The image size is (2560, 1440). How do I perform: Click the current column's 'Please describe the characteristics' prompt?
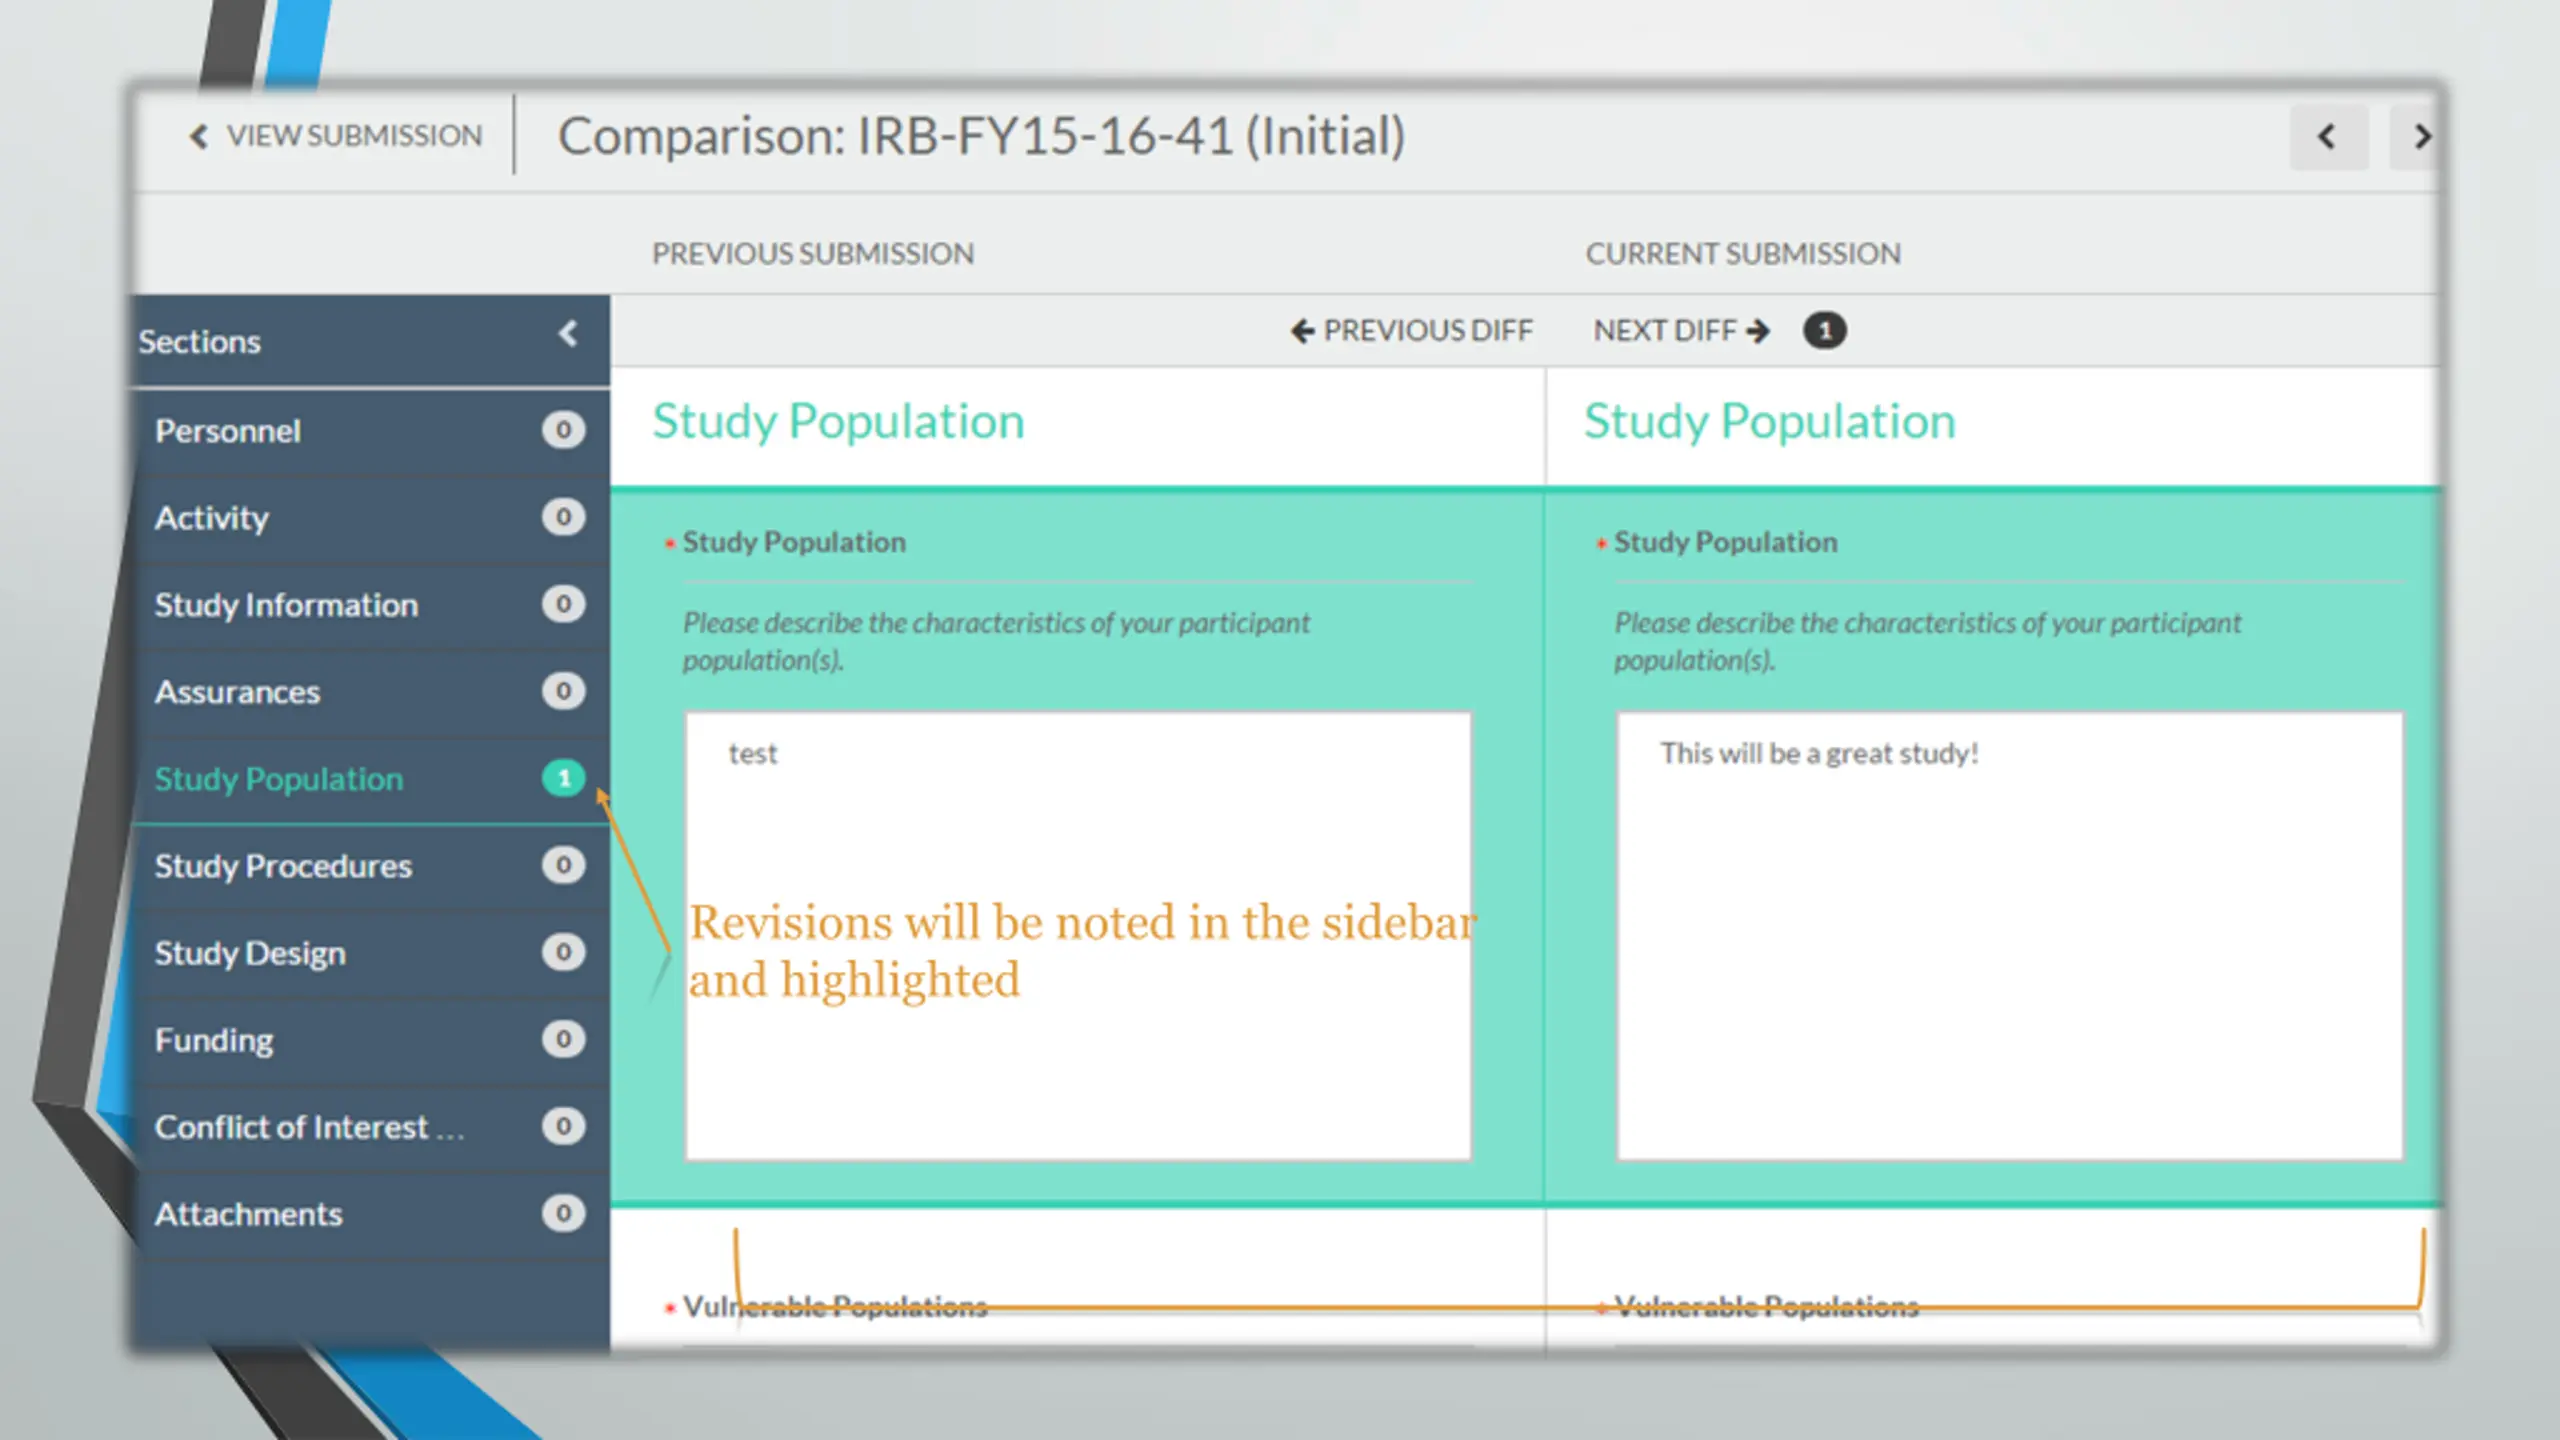coord(1927,641)
